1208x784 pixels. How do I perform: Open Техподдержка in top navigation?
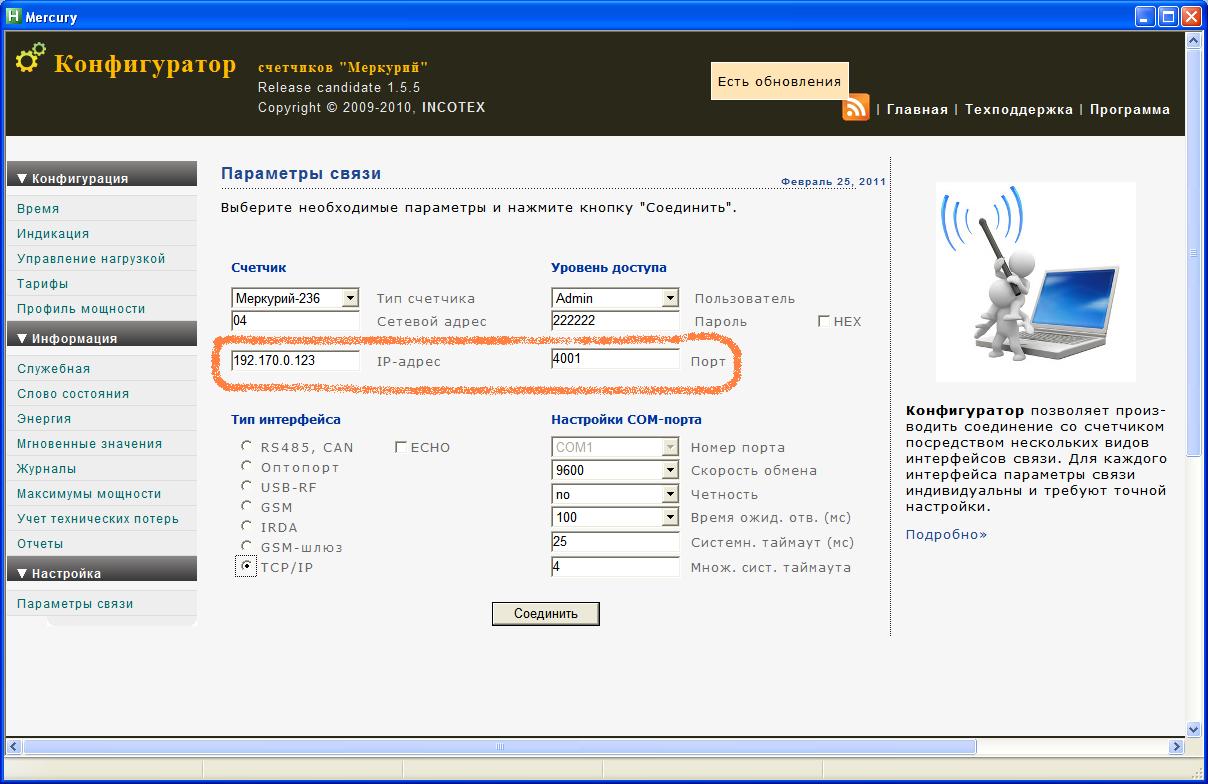pos(1019,110)
